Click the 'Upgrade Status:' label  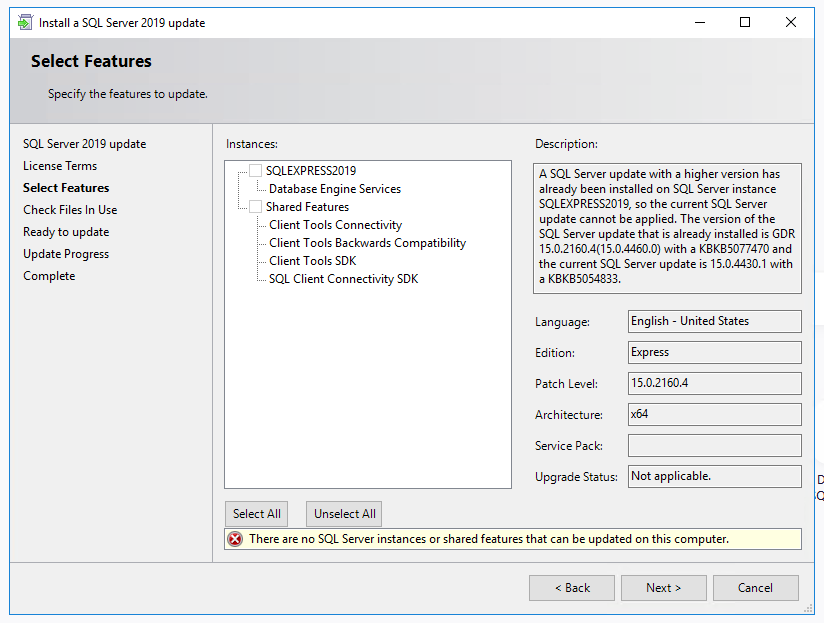point(576,477)
